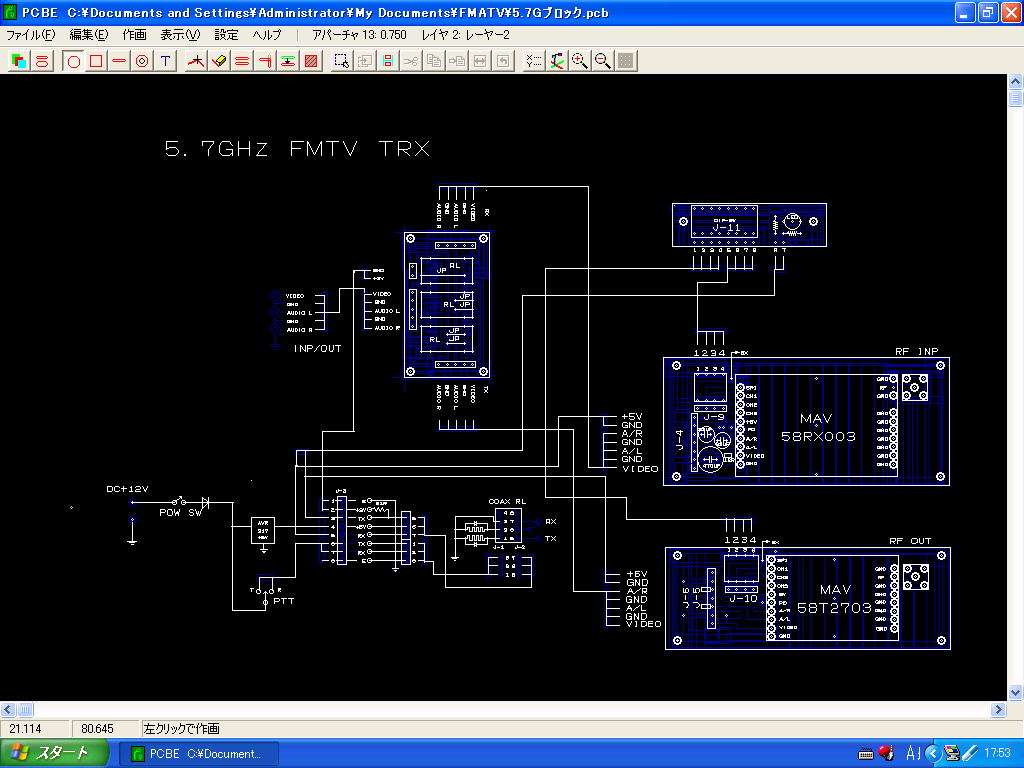This screenshot has width=1024, height=768.
Task: Select the square pad drawing tool
Action: click(96, 61)
